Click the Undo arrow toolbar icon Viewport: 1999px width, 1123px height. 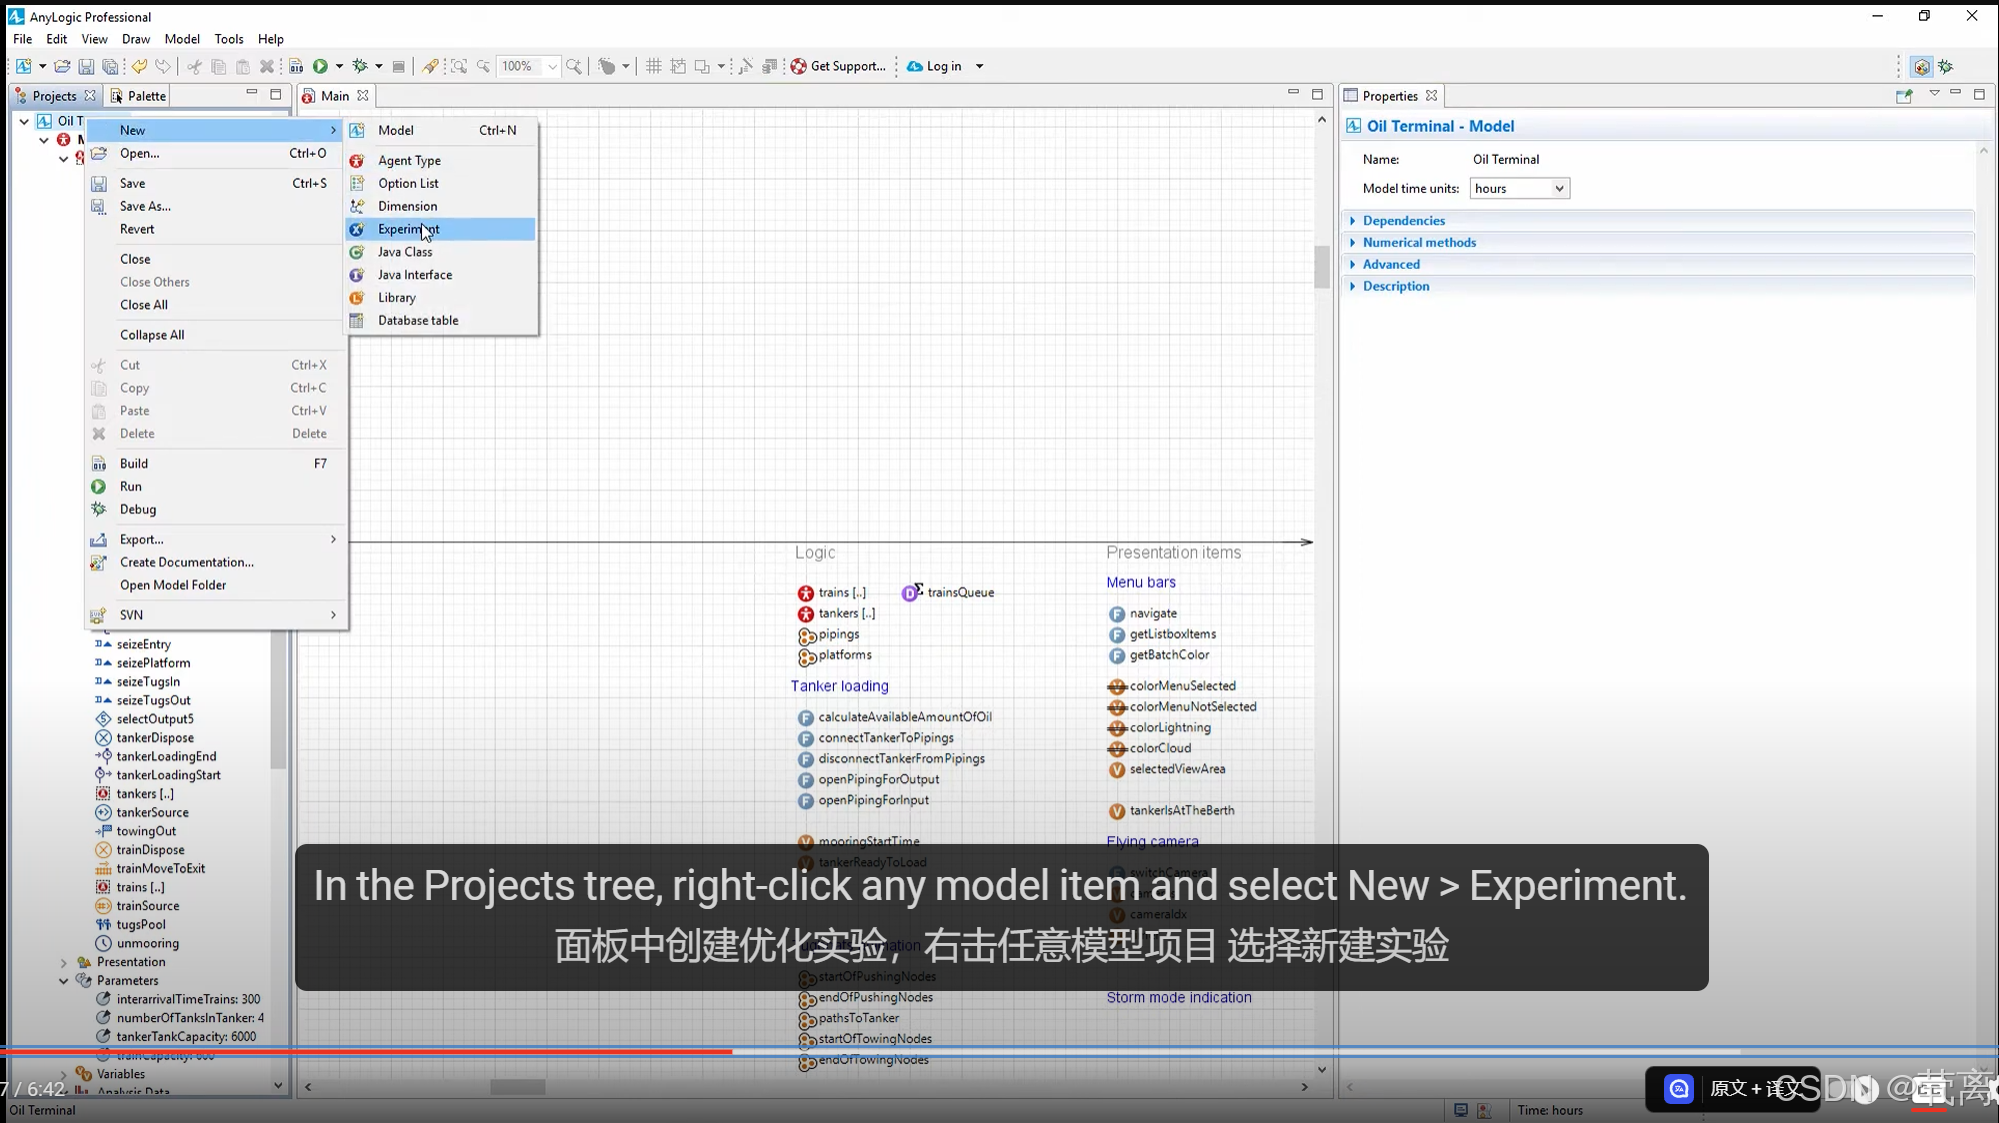pyautogui.click(x=139, y=66)
